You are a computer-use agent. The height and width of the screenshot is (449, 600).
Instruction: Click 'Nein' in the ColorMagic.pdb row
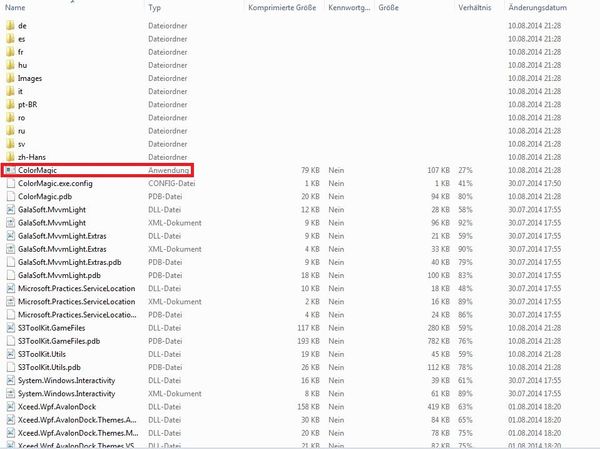[x=336, y=196]
